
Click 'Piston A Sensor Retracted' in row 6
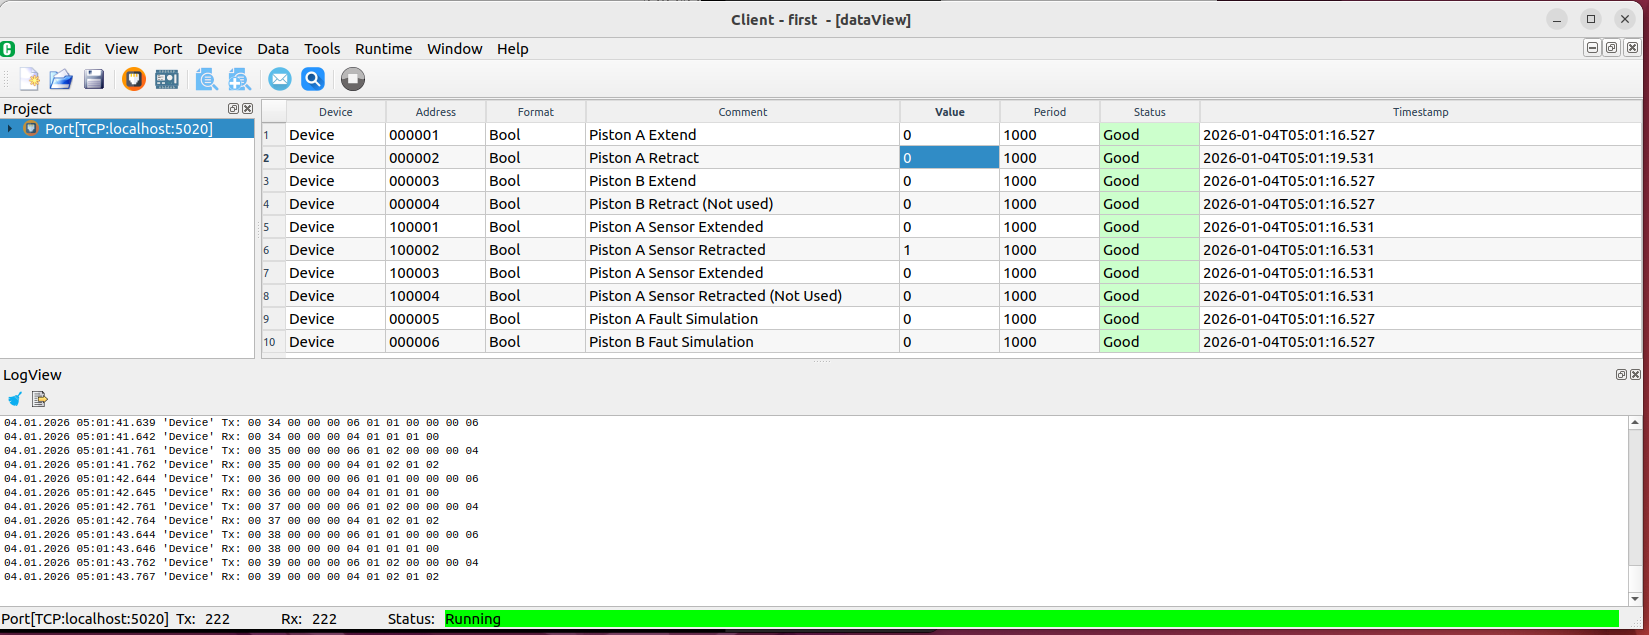743,250
